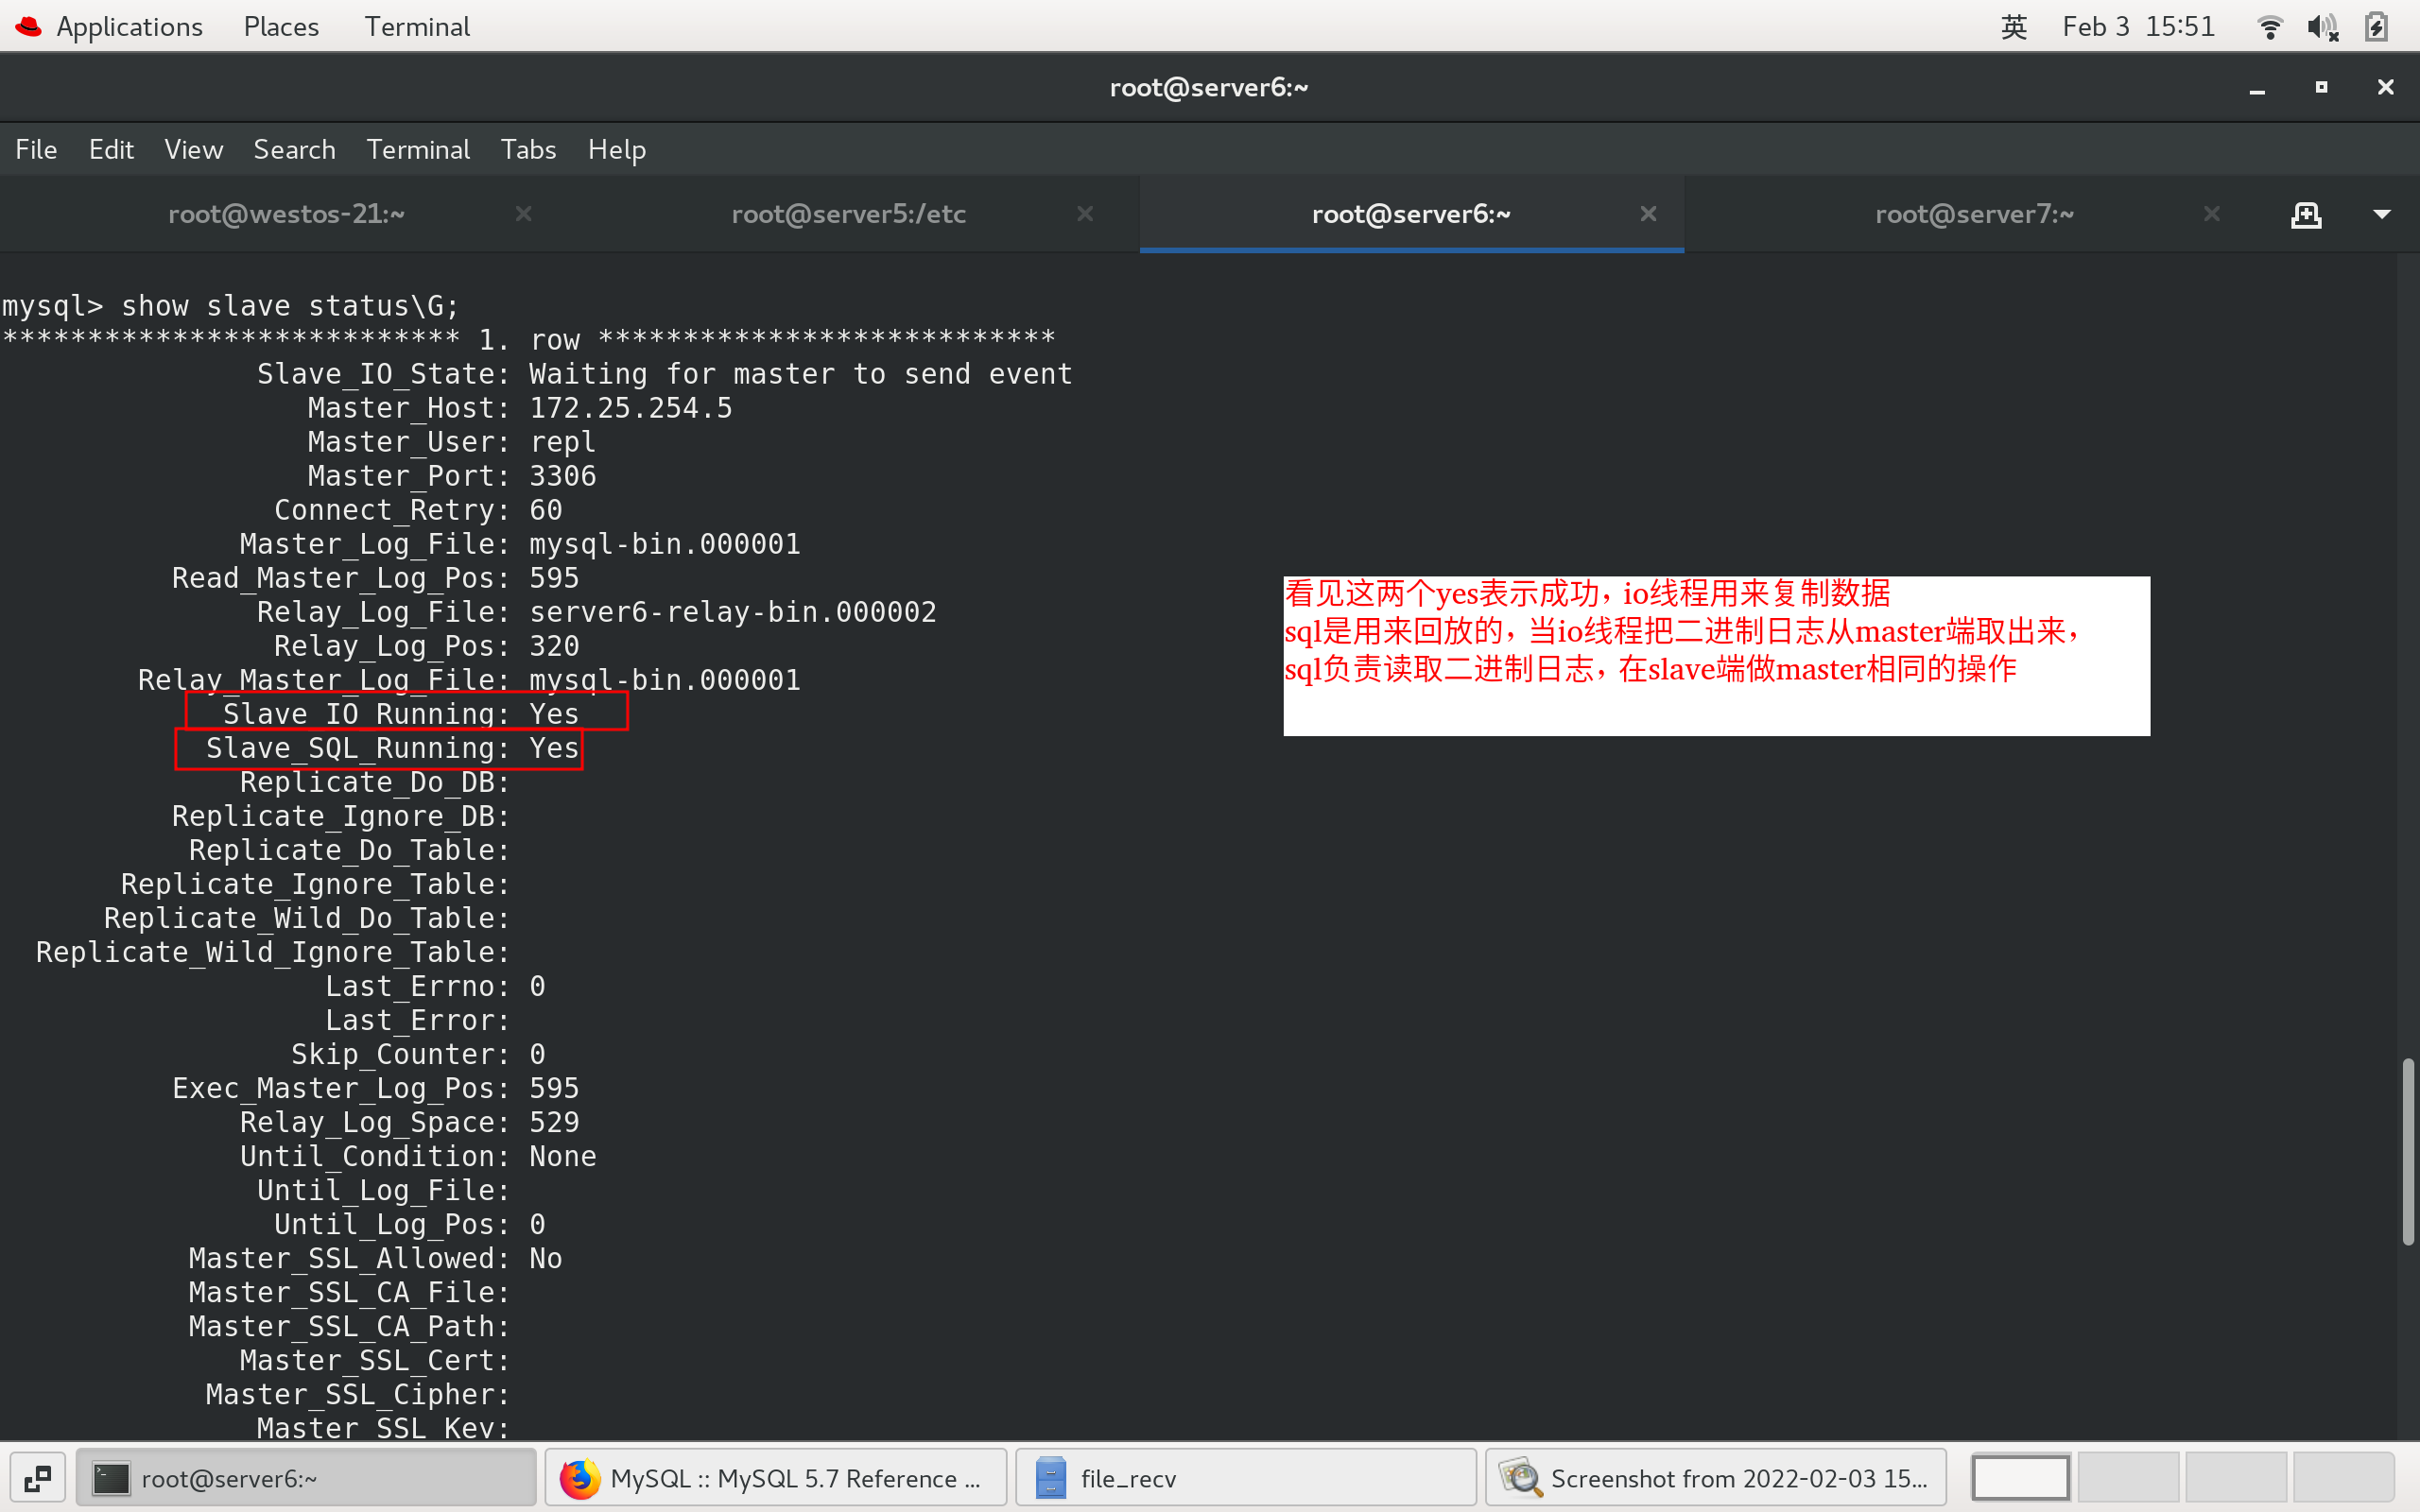This screenshot has width=2420, height=1512.
Task: Click the workspace switcher at bottom left
Action: point(39,1477)
